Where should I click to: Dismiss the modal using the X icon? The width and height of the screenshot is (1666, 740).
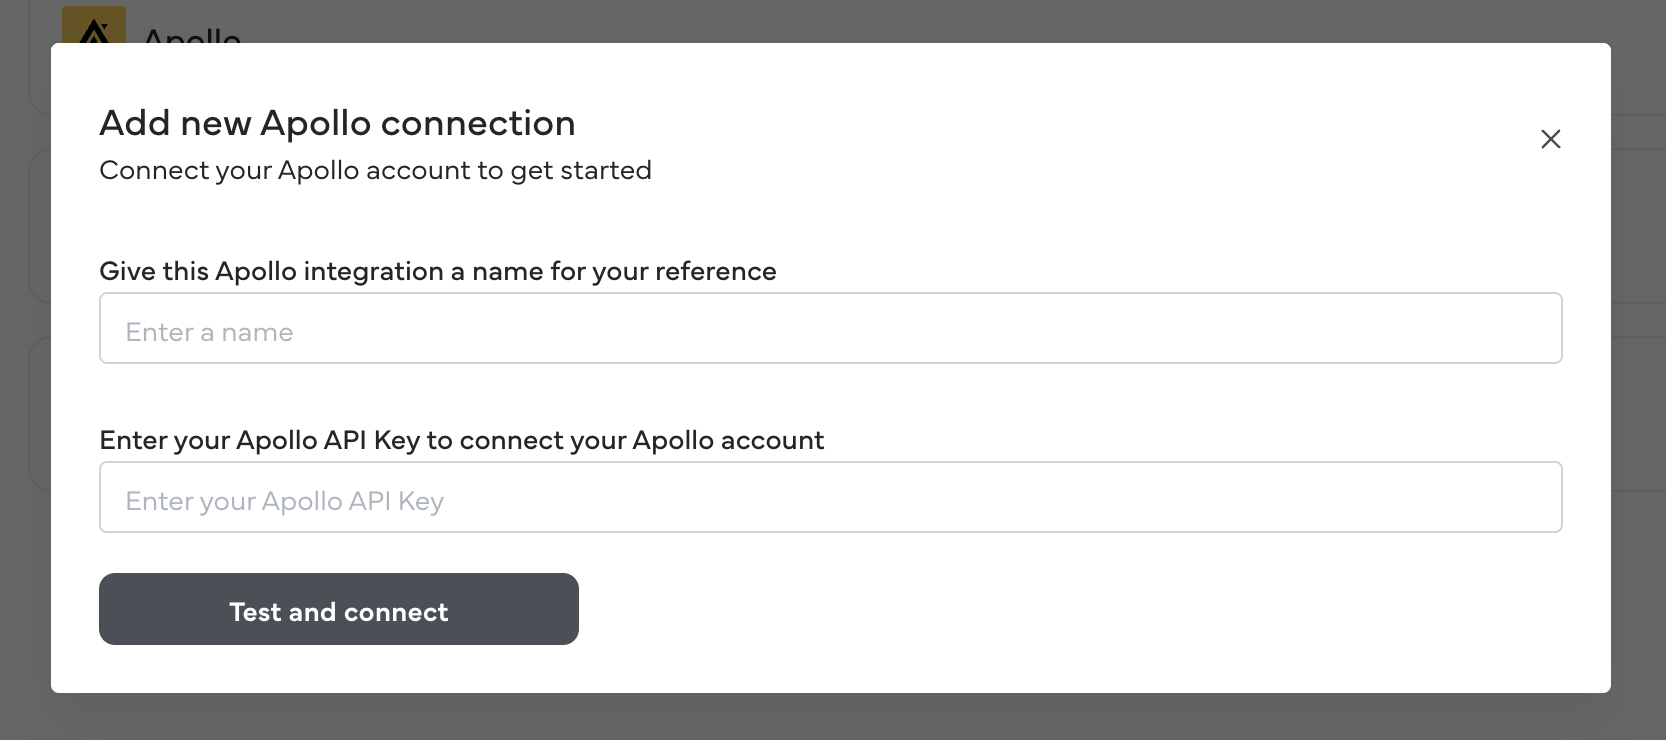1550,139
